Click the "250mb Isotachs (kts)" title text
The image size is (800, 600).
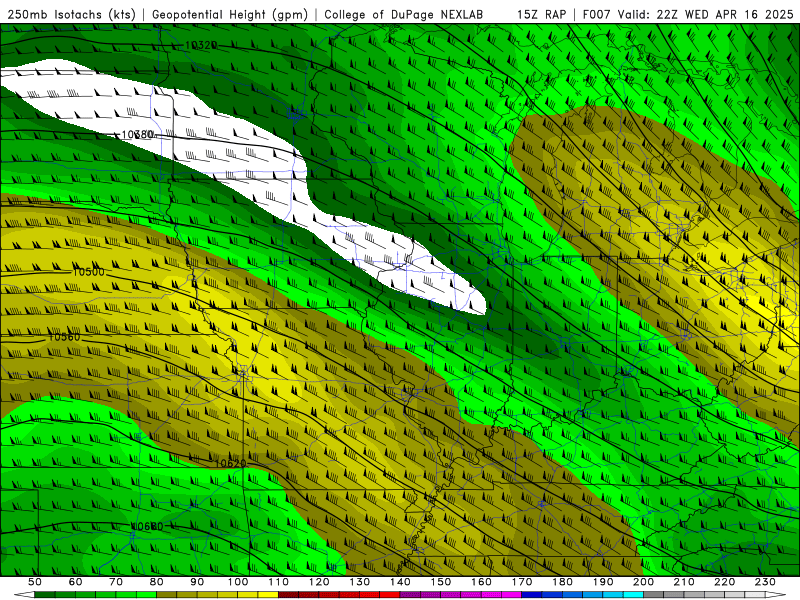(x=71, y=14)
